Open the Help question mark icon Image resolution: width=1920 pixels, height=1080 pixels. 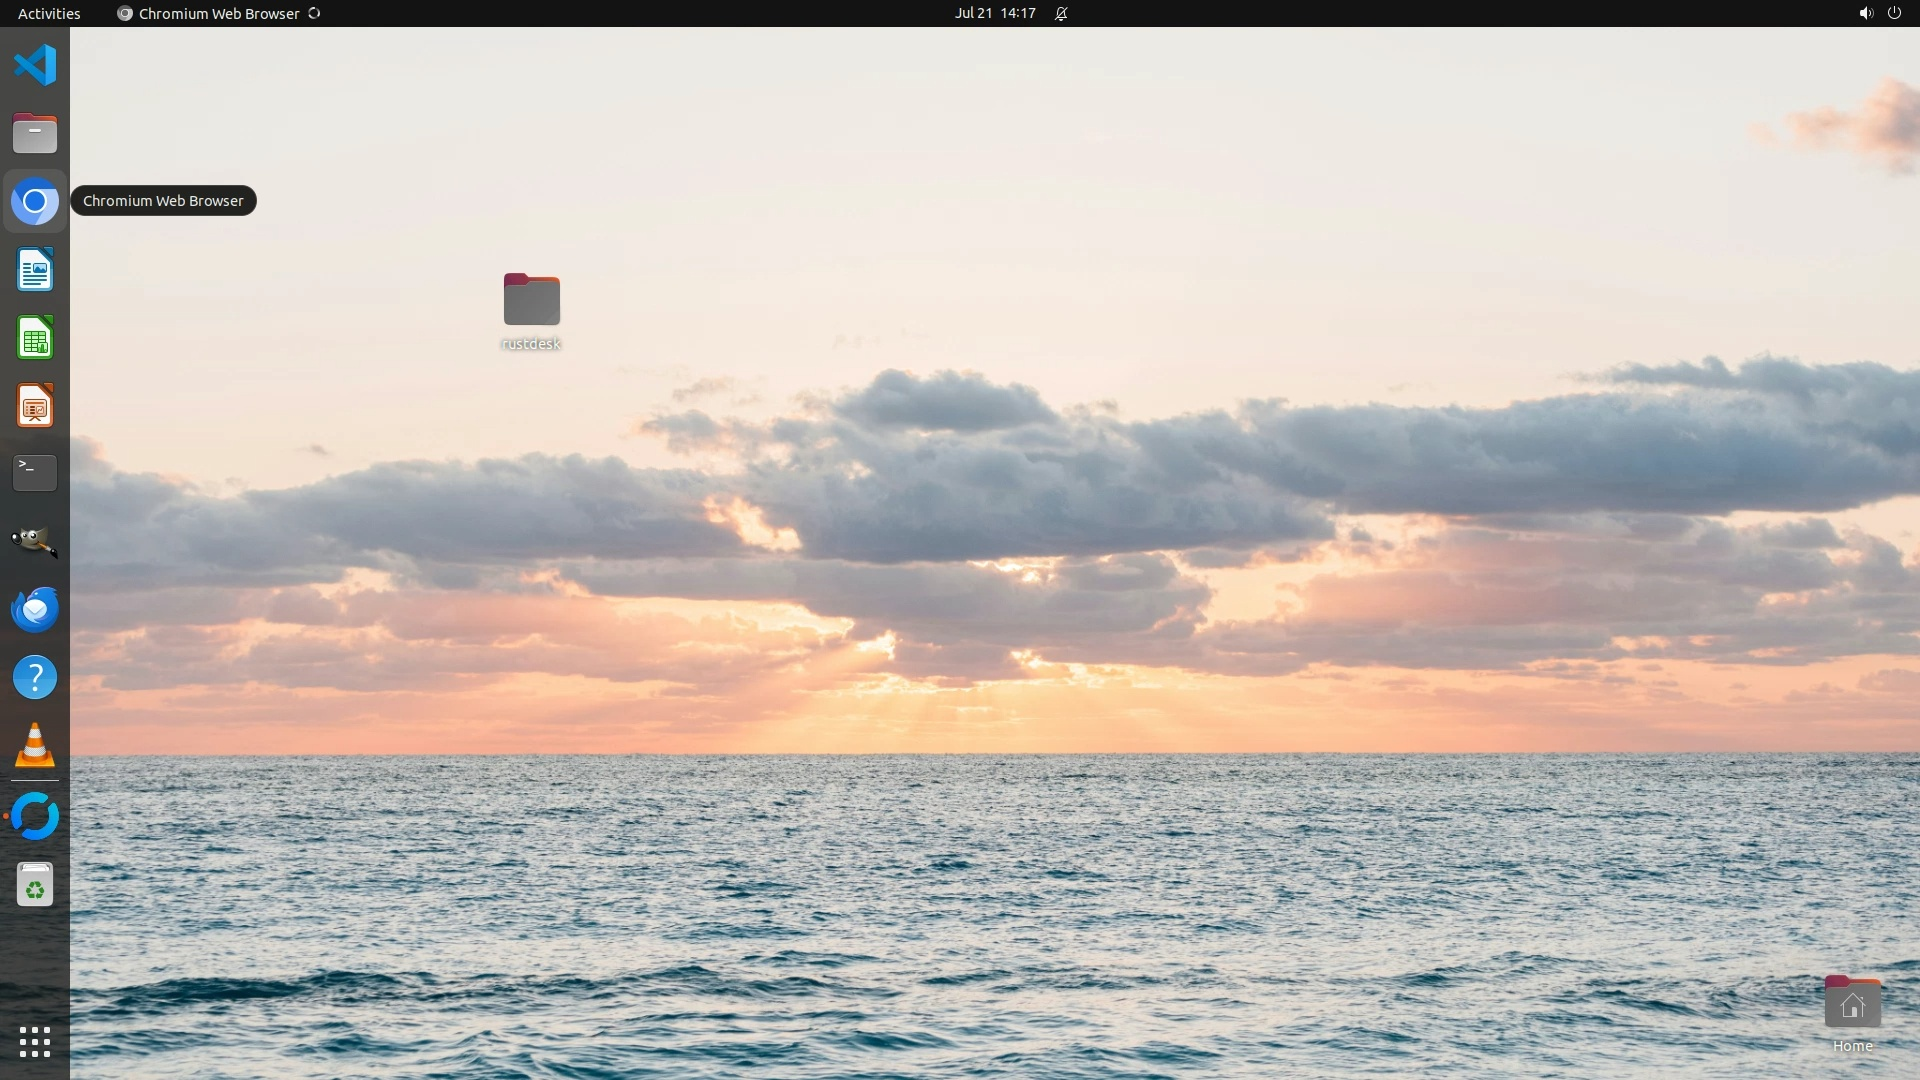coord(35,678)
